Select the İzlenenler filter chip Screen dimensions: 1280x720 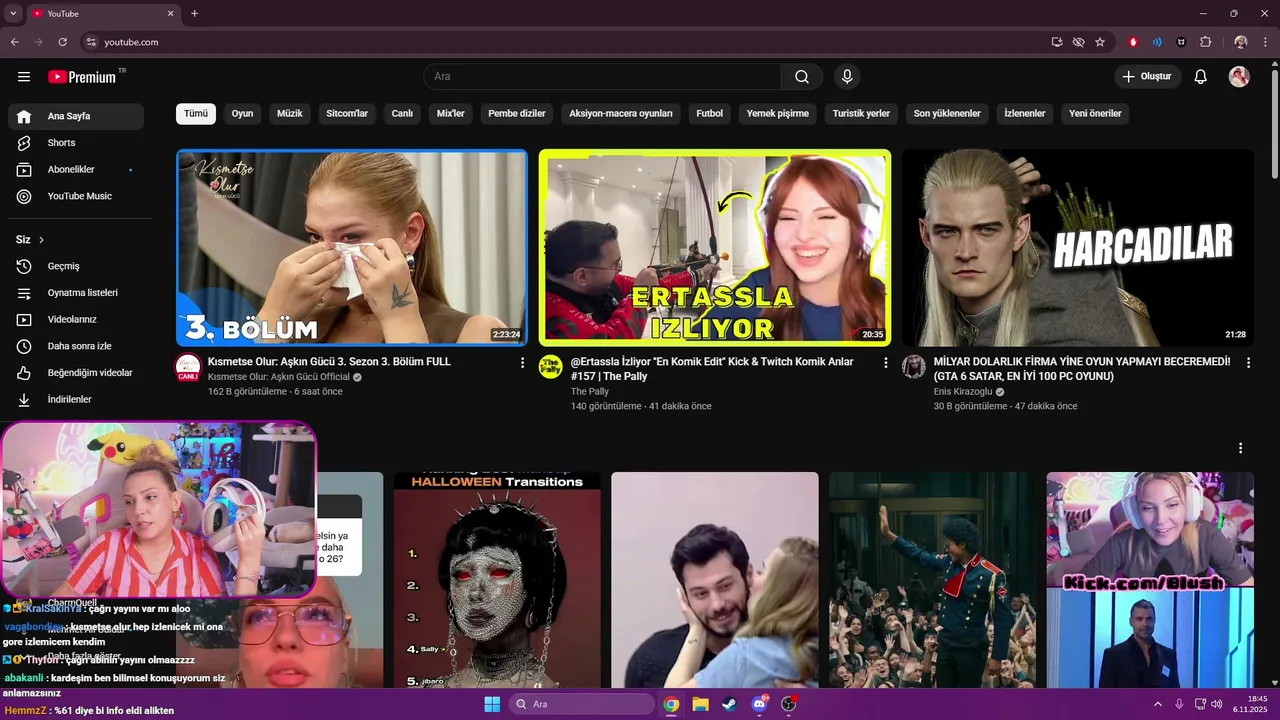(1025, 114)
